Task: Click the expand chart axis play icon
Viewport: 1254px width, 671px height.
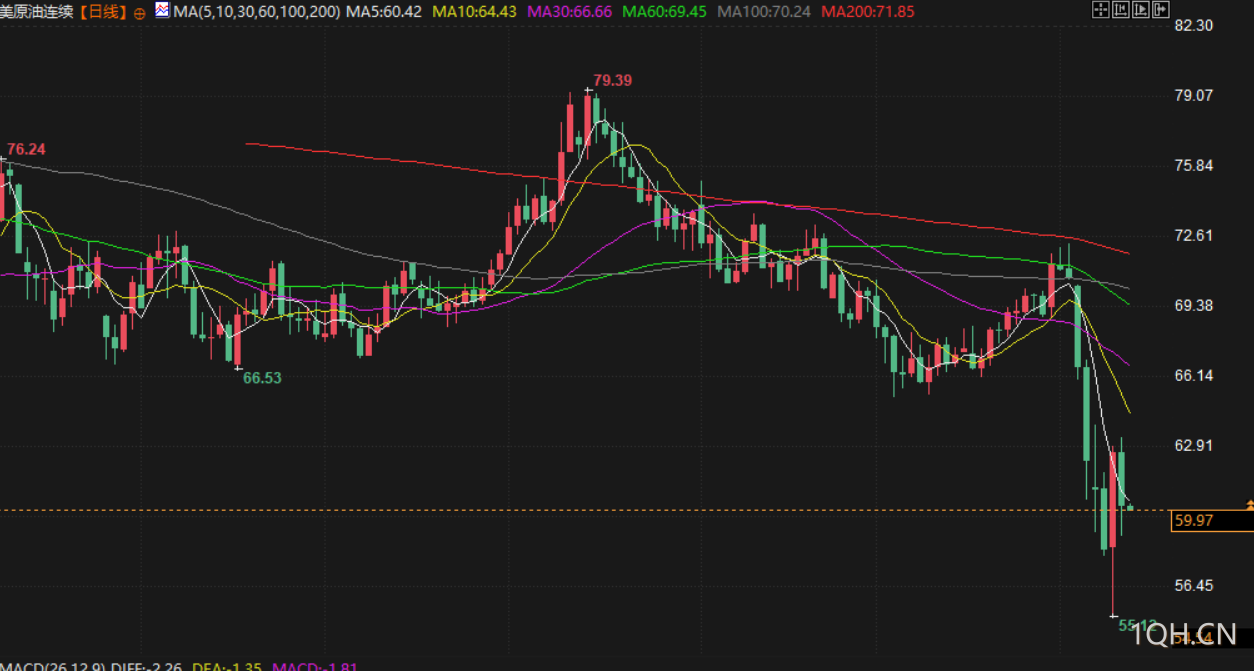Action: pos(1141,10)
